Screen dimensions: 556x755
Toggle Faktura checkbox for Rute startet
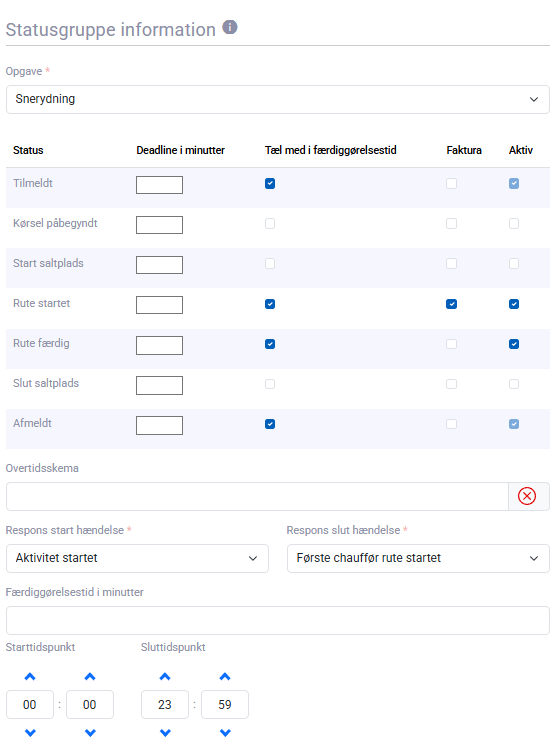pyautogui.click(x=452, y=304)
